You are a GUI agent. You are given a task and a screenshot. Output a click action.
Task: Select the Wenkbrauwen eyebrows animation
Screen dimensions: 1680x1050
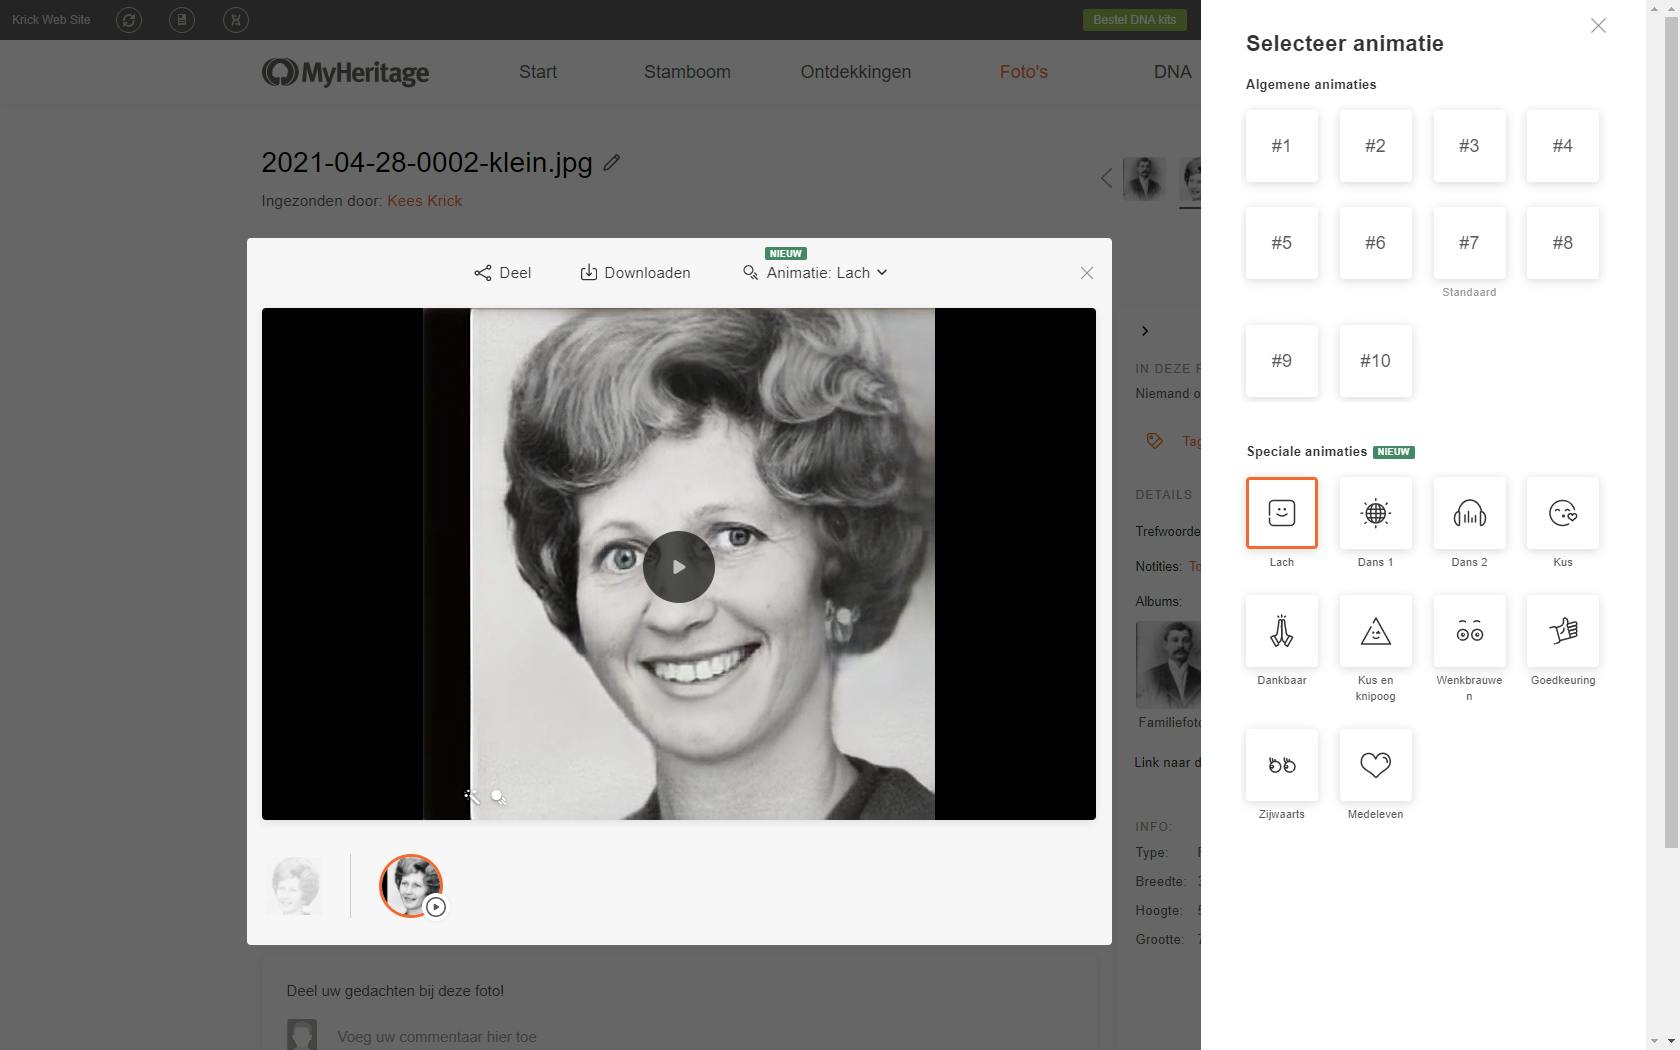[x=1469, y=631]
